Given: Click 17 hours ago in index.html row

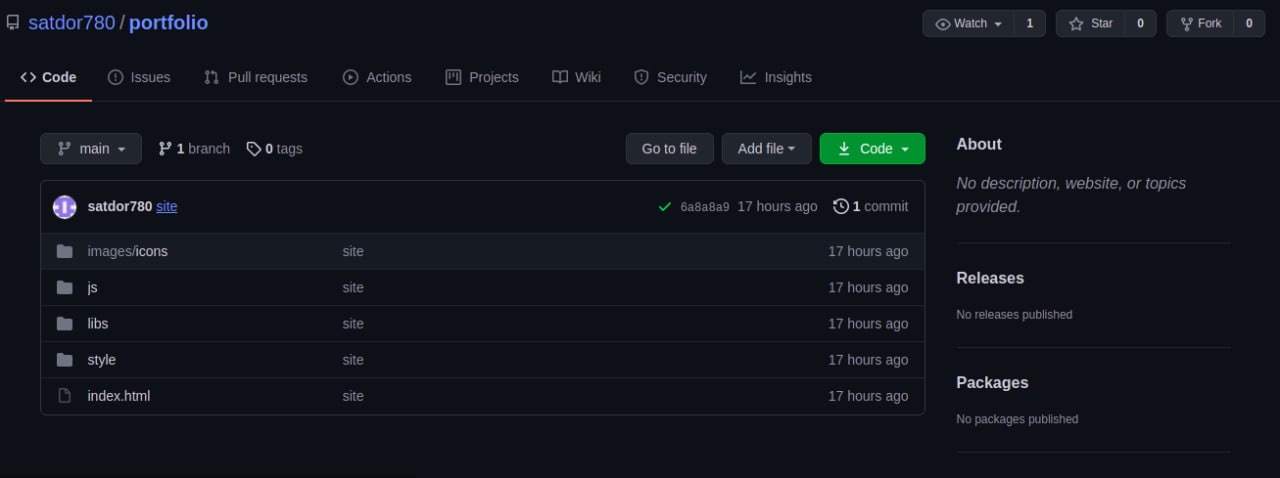Looking at the screenshot, I should 868,395.
